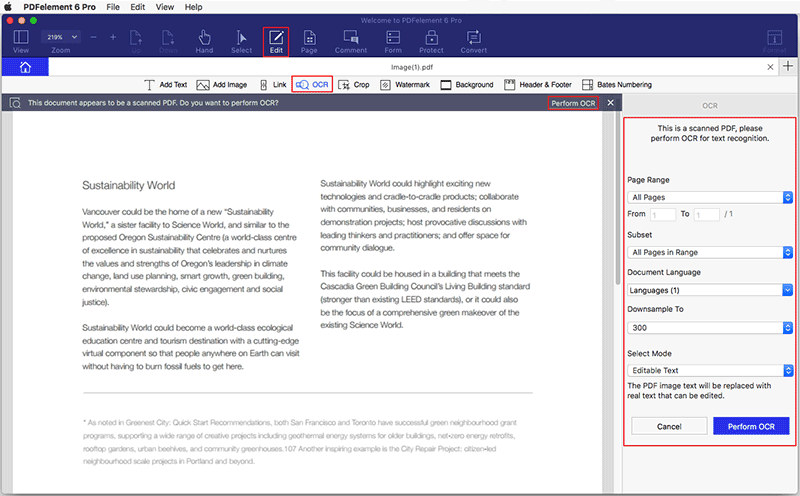
Task: Open the Downsample To dropdown 300
Action: (710, 328)
